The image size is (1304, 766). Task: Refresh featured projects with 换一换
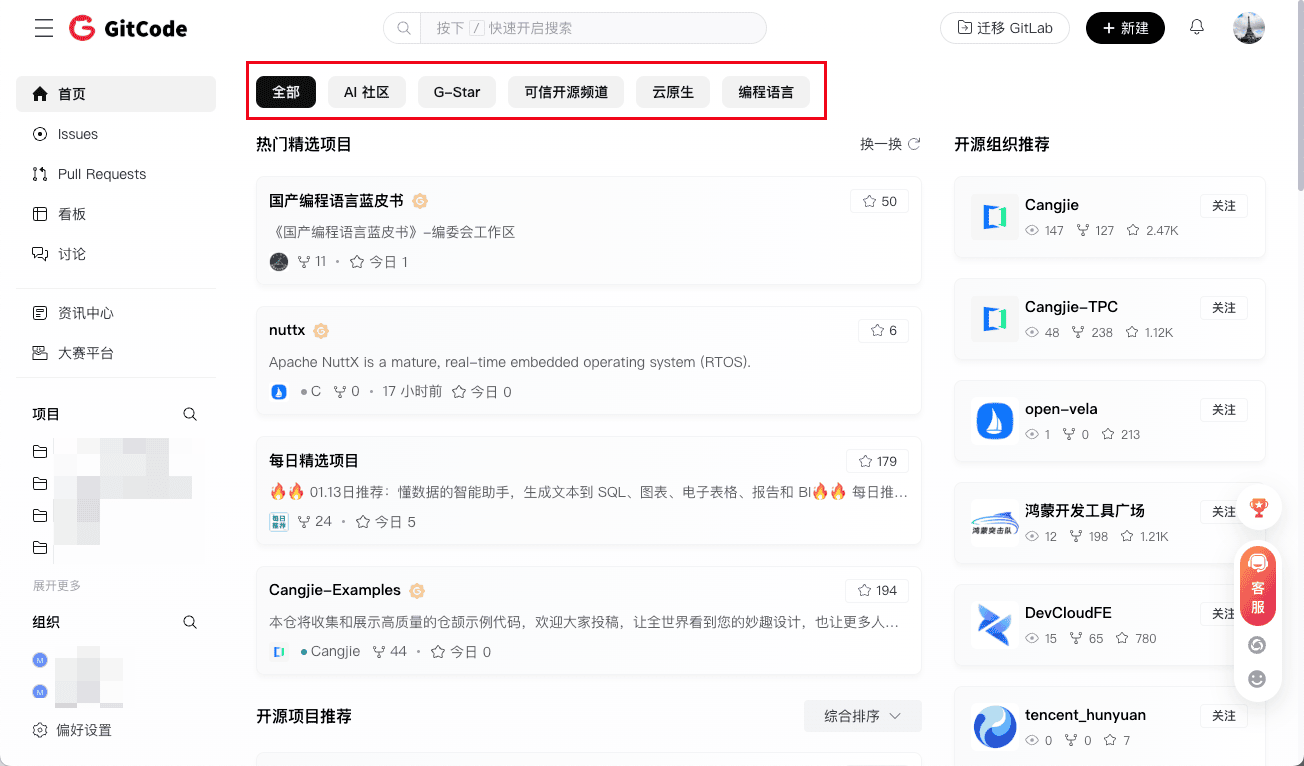coord(890,144)
